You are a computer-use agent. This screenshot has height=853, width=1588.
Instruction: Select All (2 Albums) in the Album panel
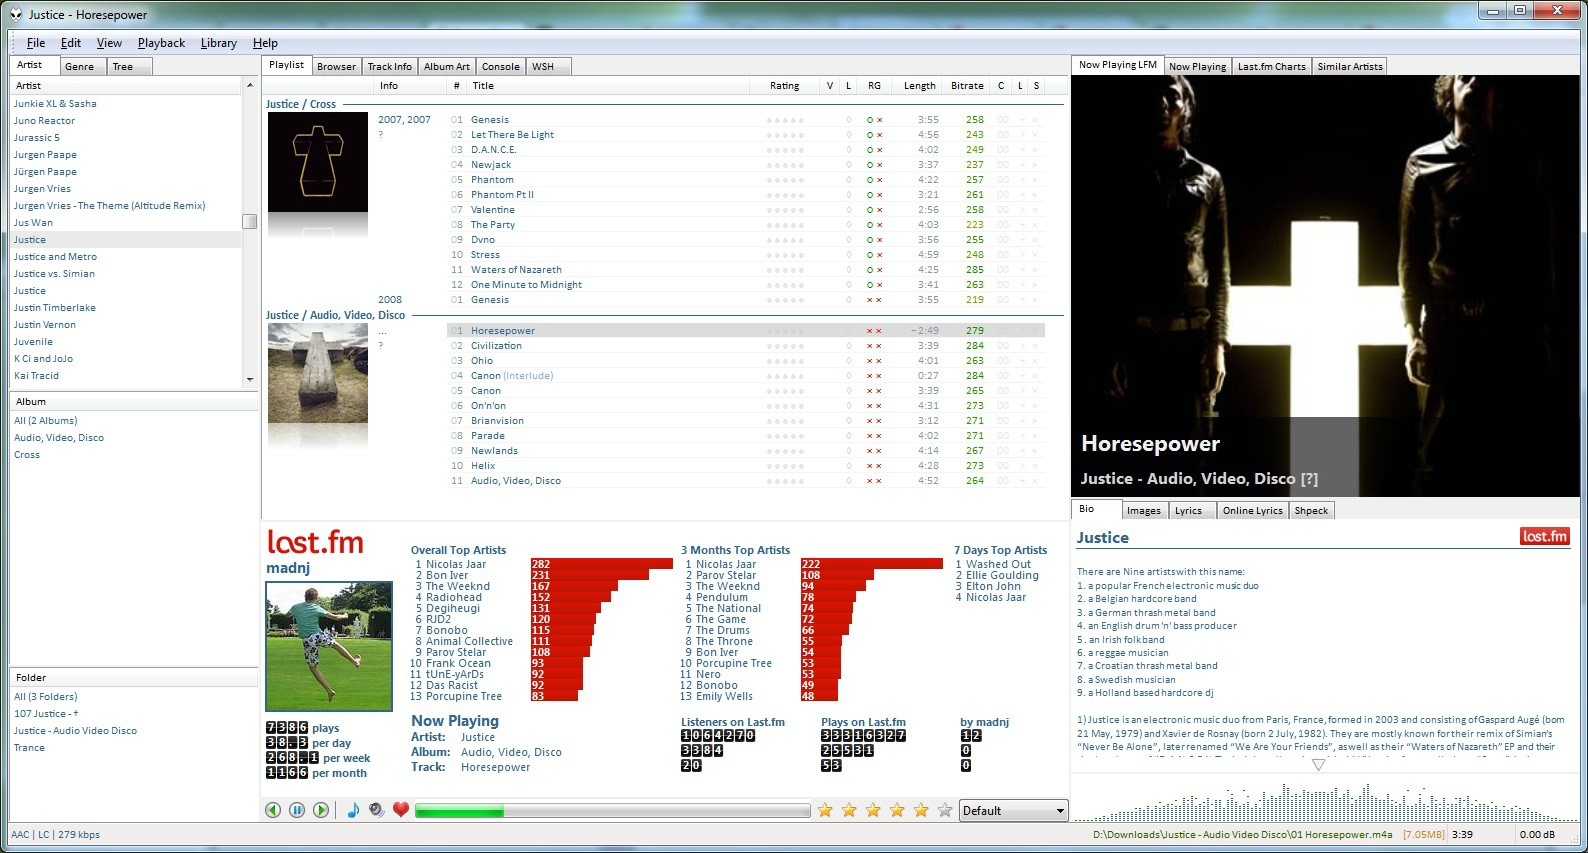45,421
